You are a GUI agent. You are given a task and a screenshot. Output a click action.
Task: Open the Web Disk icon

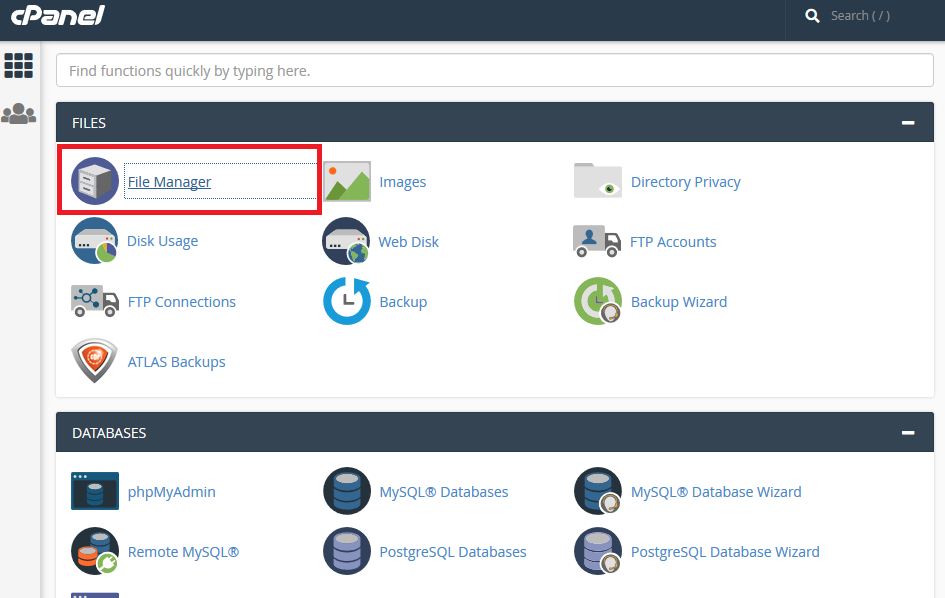click(347, 241)
